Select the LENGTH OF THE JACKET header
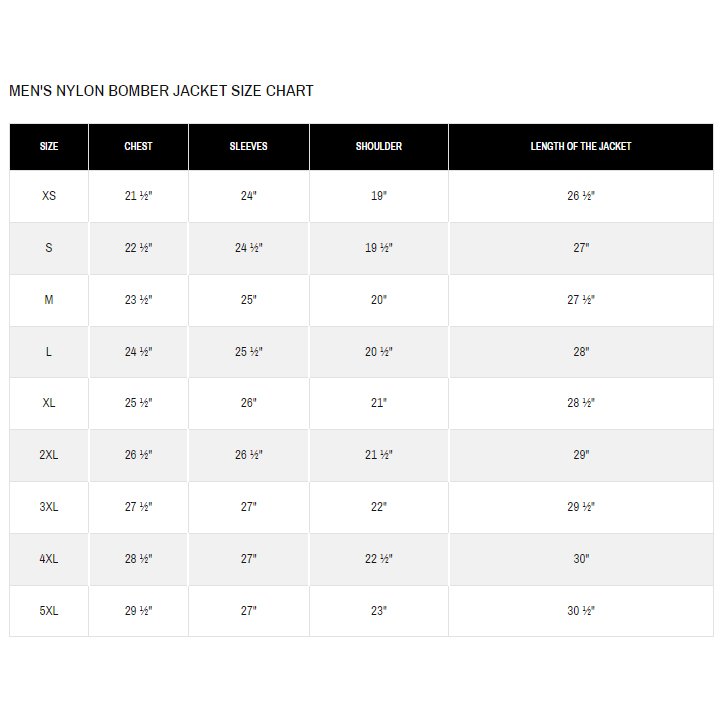 tap(581, 146)
